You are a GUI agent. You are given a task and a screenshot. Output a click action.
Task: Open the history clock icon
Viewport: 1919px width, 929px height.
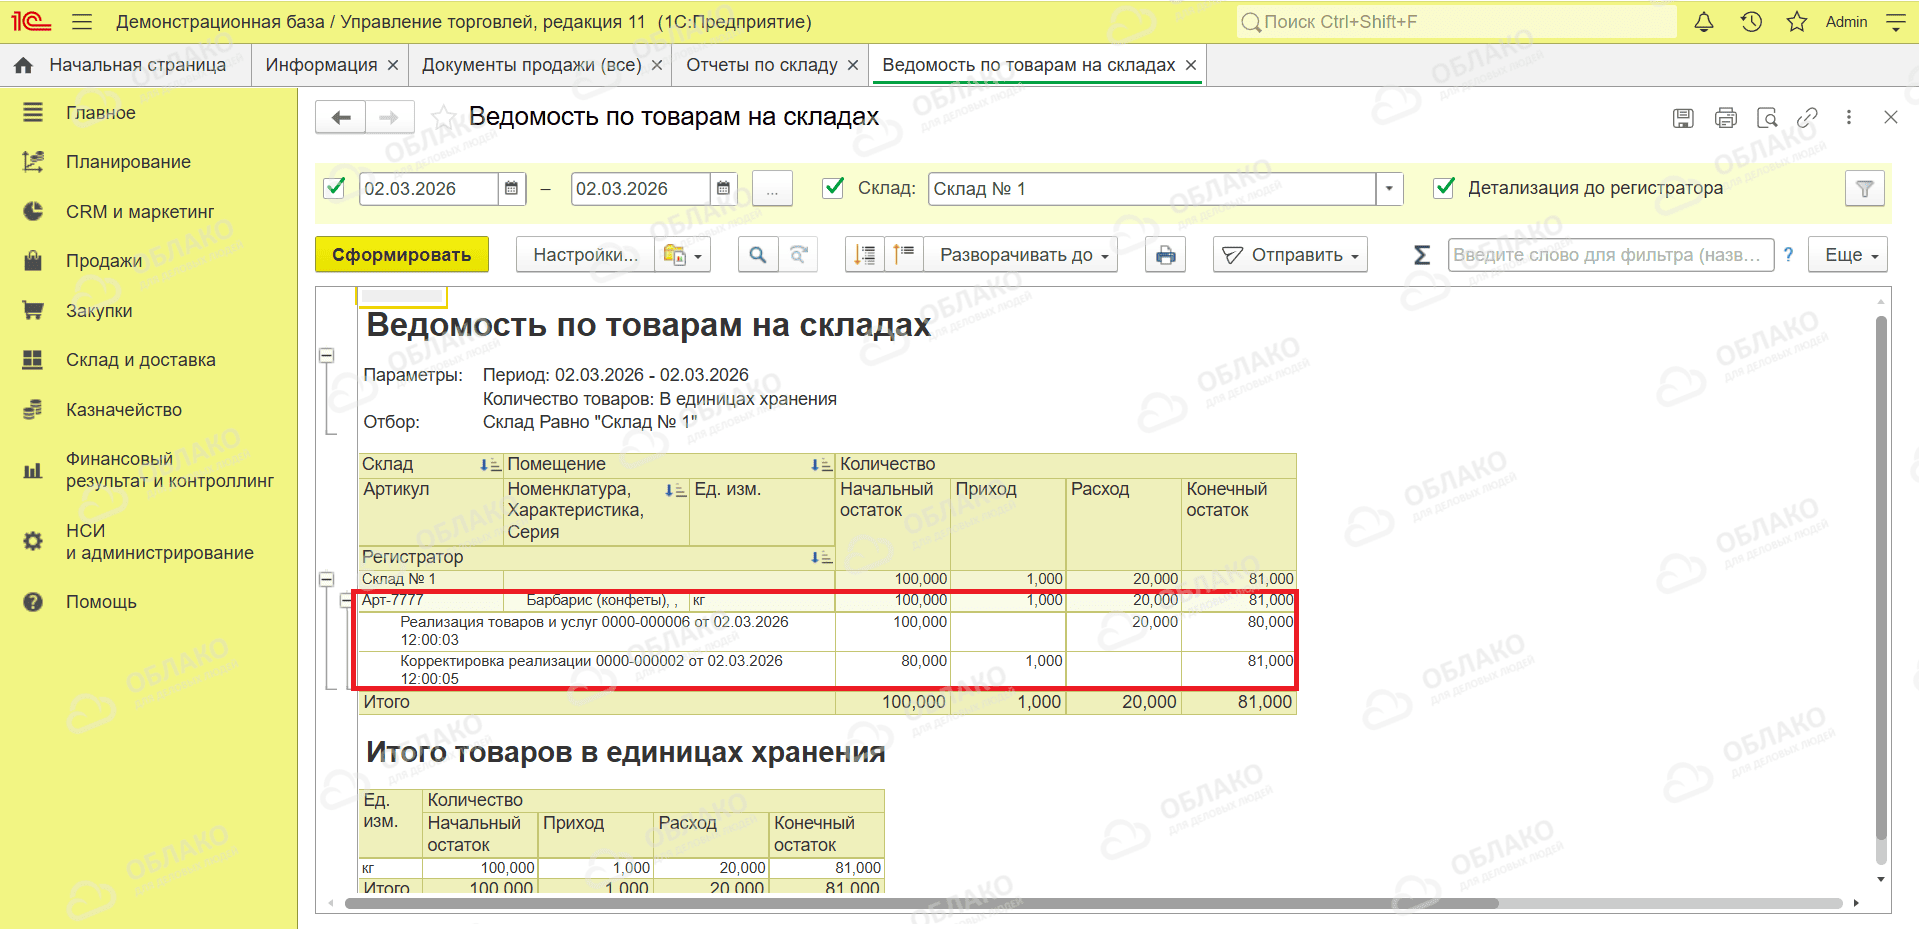1751,22
